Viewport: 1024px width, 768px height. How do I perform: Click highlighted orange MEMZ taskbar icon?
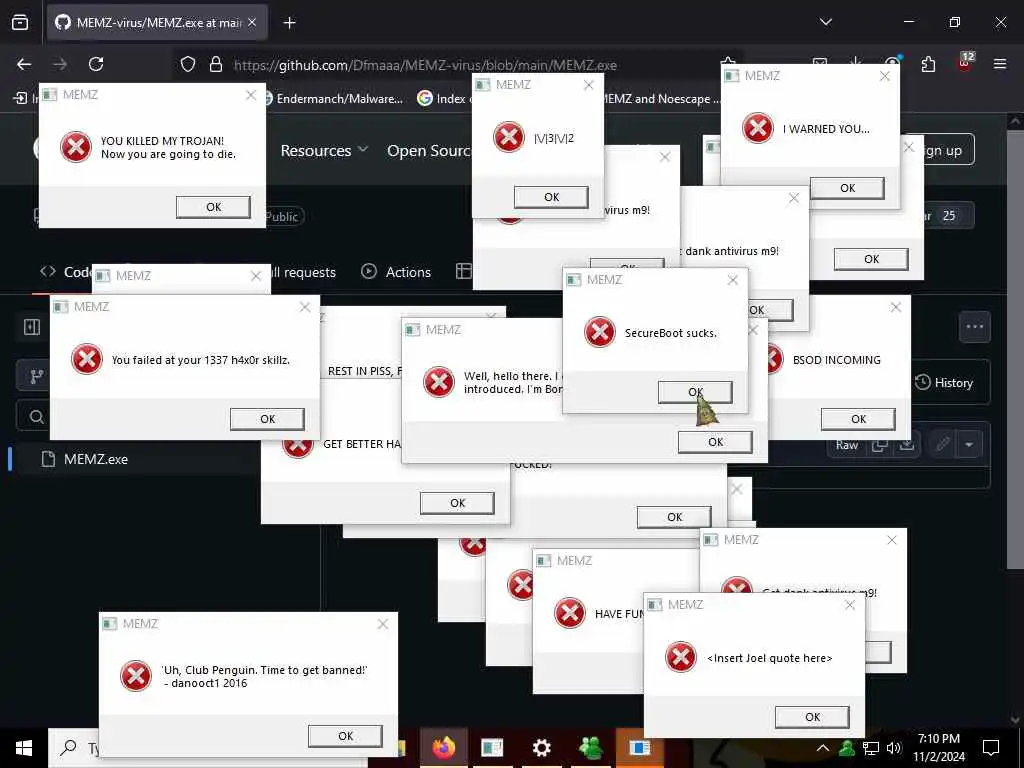pyautogui.click(x=639, y=747)
